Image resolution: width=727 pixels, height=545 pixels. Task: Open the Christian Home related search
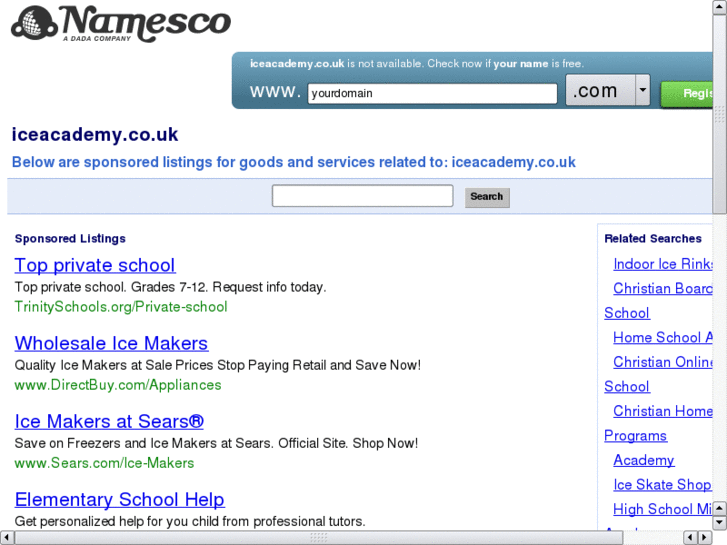[663, 411]
